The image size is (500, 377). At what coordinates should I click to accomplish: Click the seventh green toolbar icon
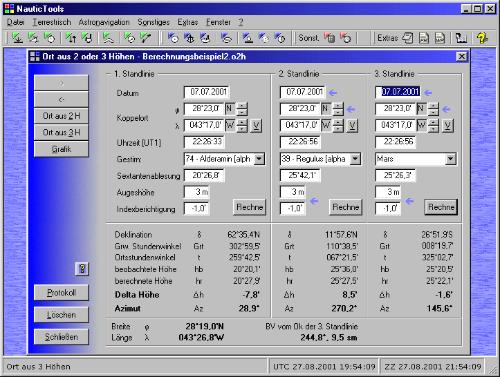(129, 38)
